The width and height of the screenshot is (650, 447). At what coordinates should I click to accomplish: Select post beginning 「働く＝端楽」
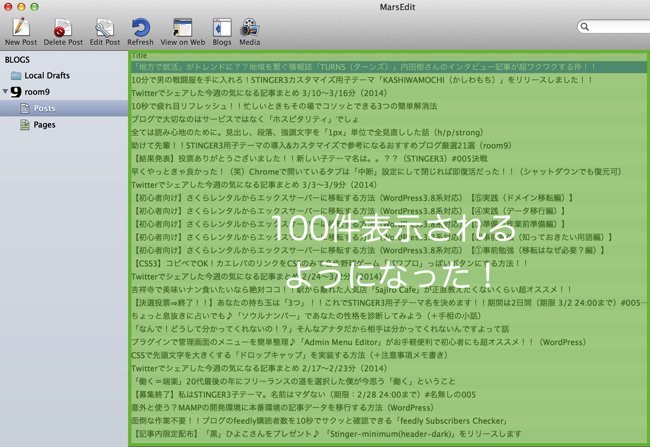388,381
